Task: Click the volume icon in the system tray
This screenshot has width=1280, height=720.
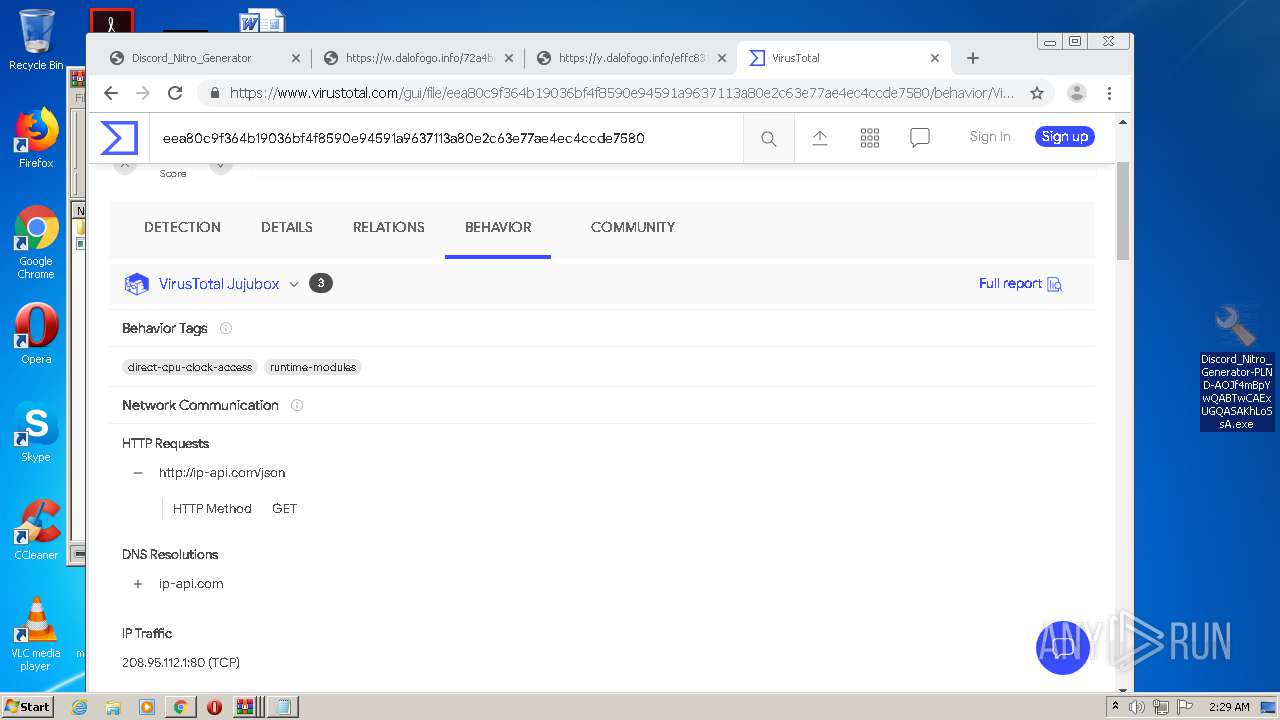Action: [x=1137, y=707]
